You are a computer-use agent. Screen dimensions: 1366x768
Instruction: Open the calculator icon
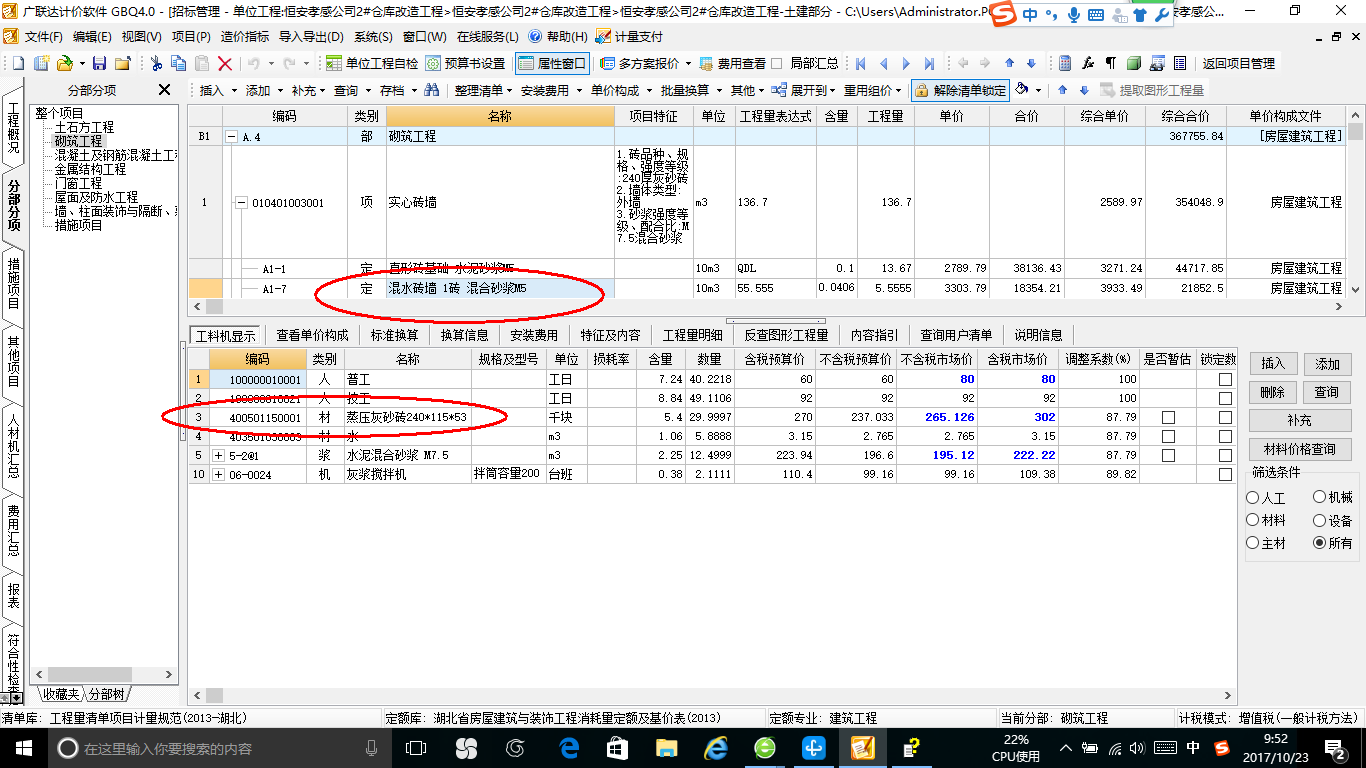1065,63
